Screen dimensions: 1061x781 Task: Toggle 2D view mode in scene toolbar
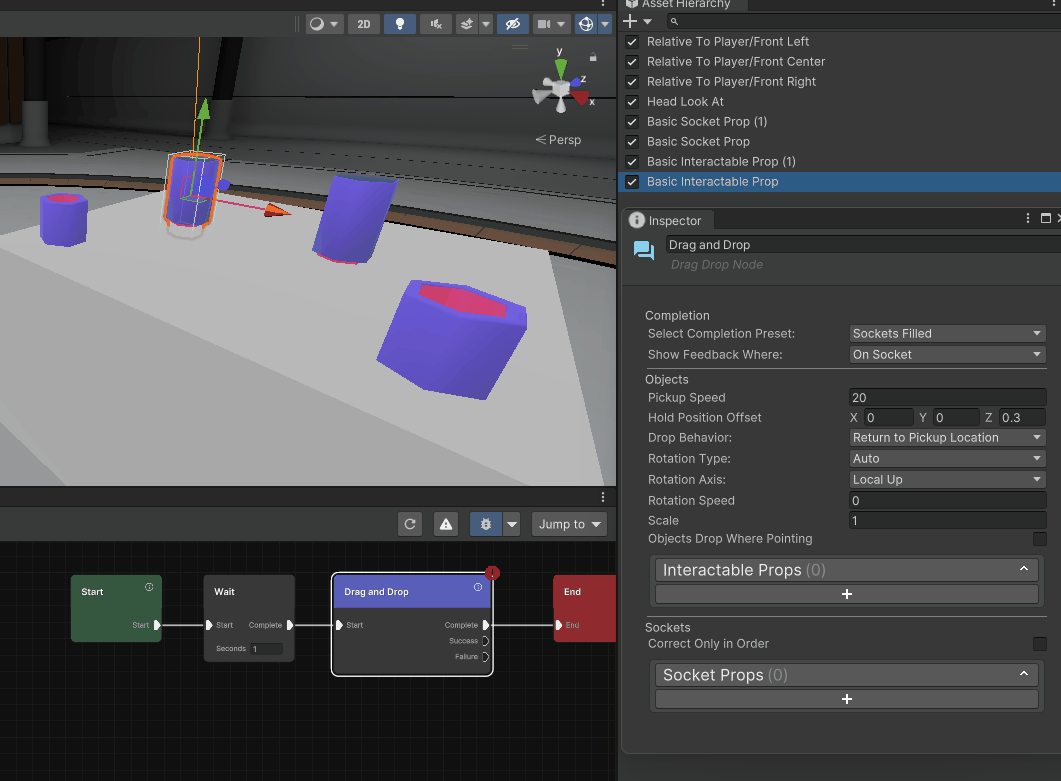(x=363, y=24)
